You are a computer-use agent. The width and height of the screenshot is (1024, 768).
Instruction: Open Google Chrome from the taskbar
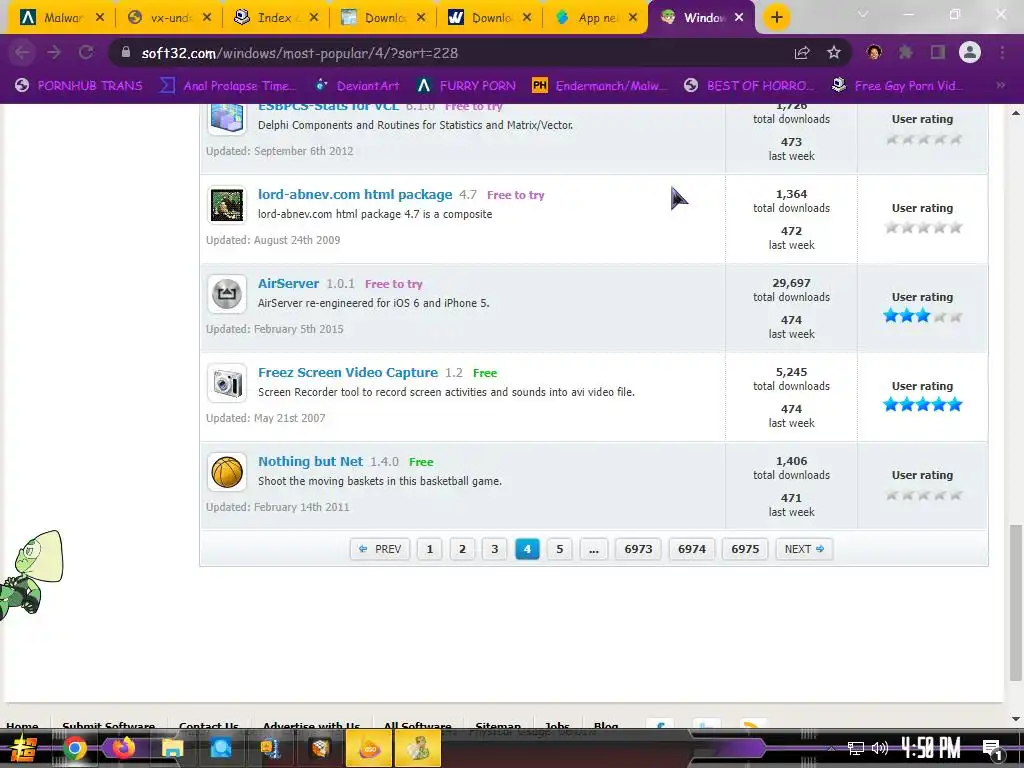click(74, 748)
